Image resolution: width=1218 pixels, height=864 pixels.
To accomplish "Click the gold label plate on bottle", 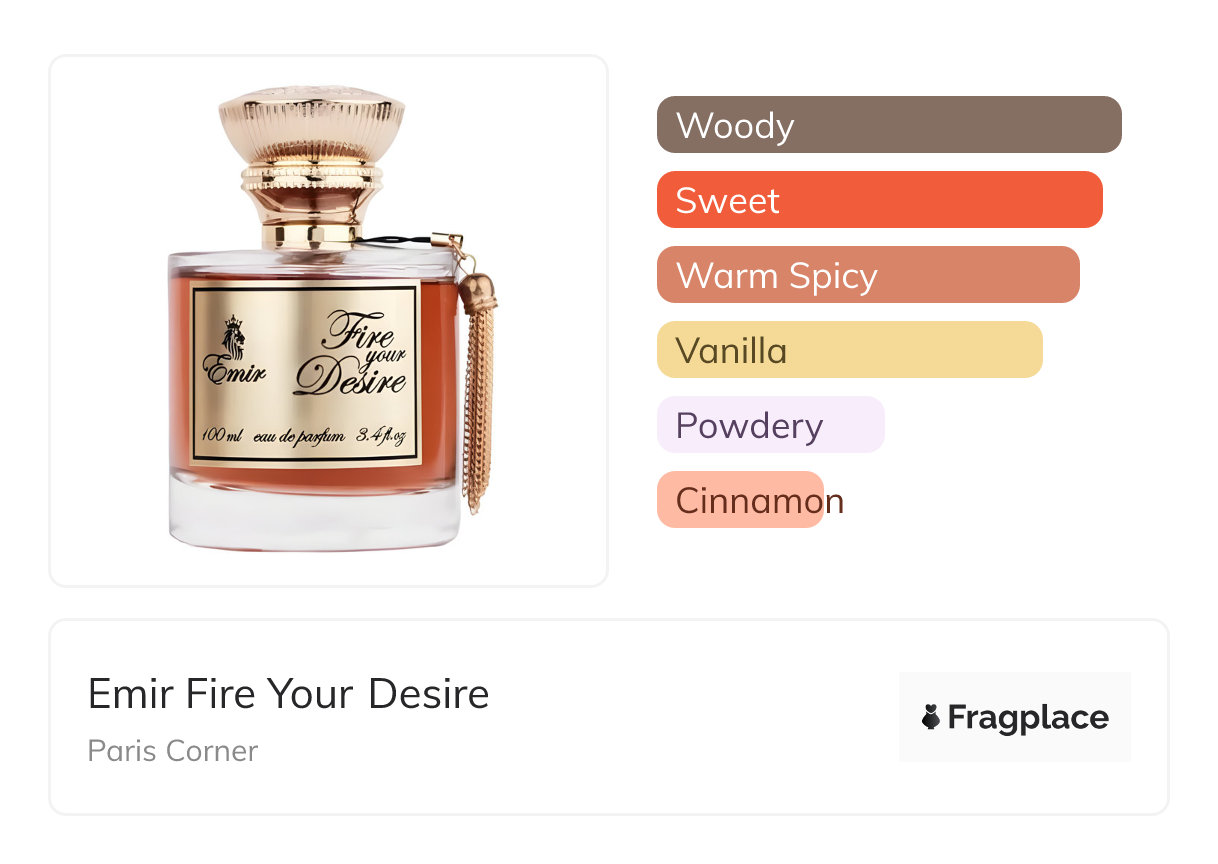I will pyautogui.click(x=306, y=376).
